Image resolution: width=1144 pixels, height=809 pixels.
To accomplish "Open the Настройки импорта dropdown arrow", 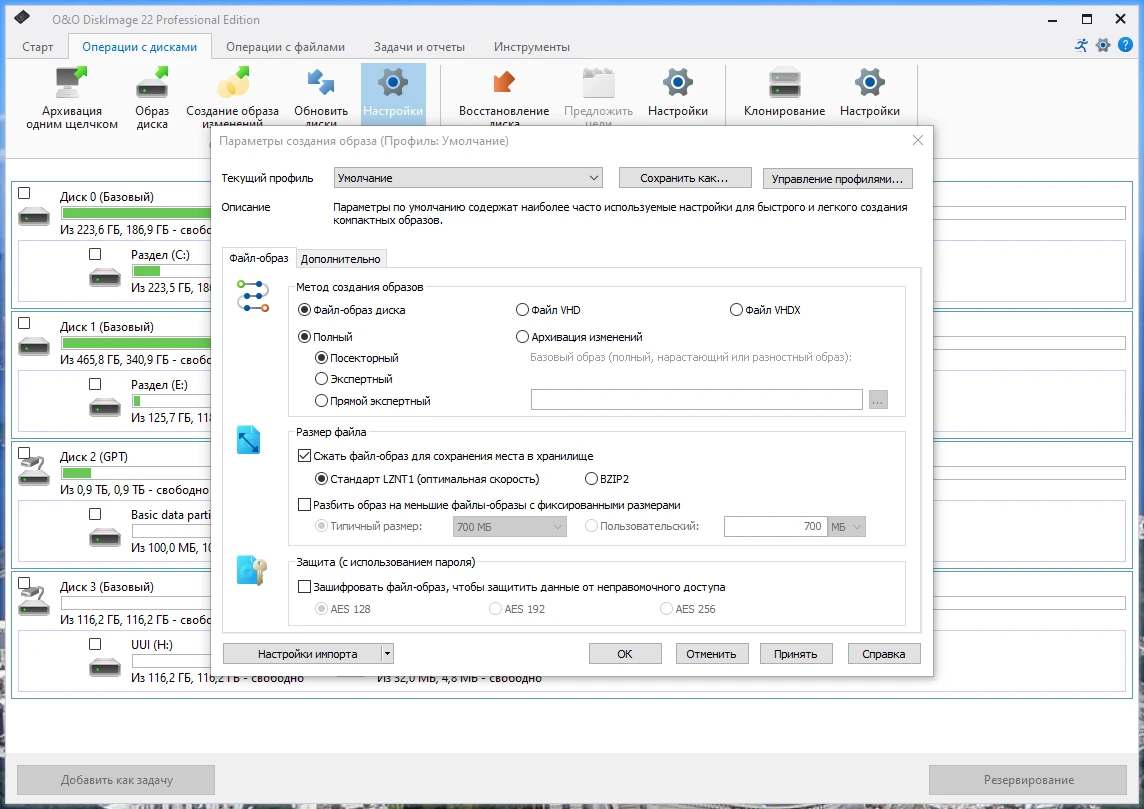I will coord(388,654).
